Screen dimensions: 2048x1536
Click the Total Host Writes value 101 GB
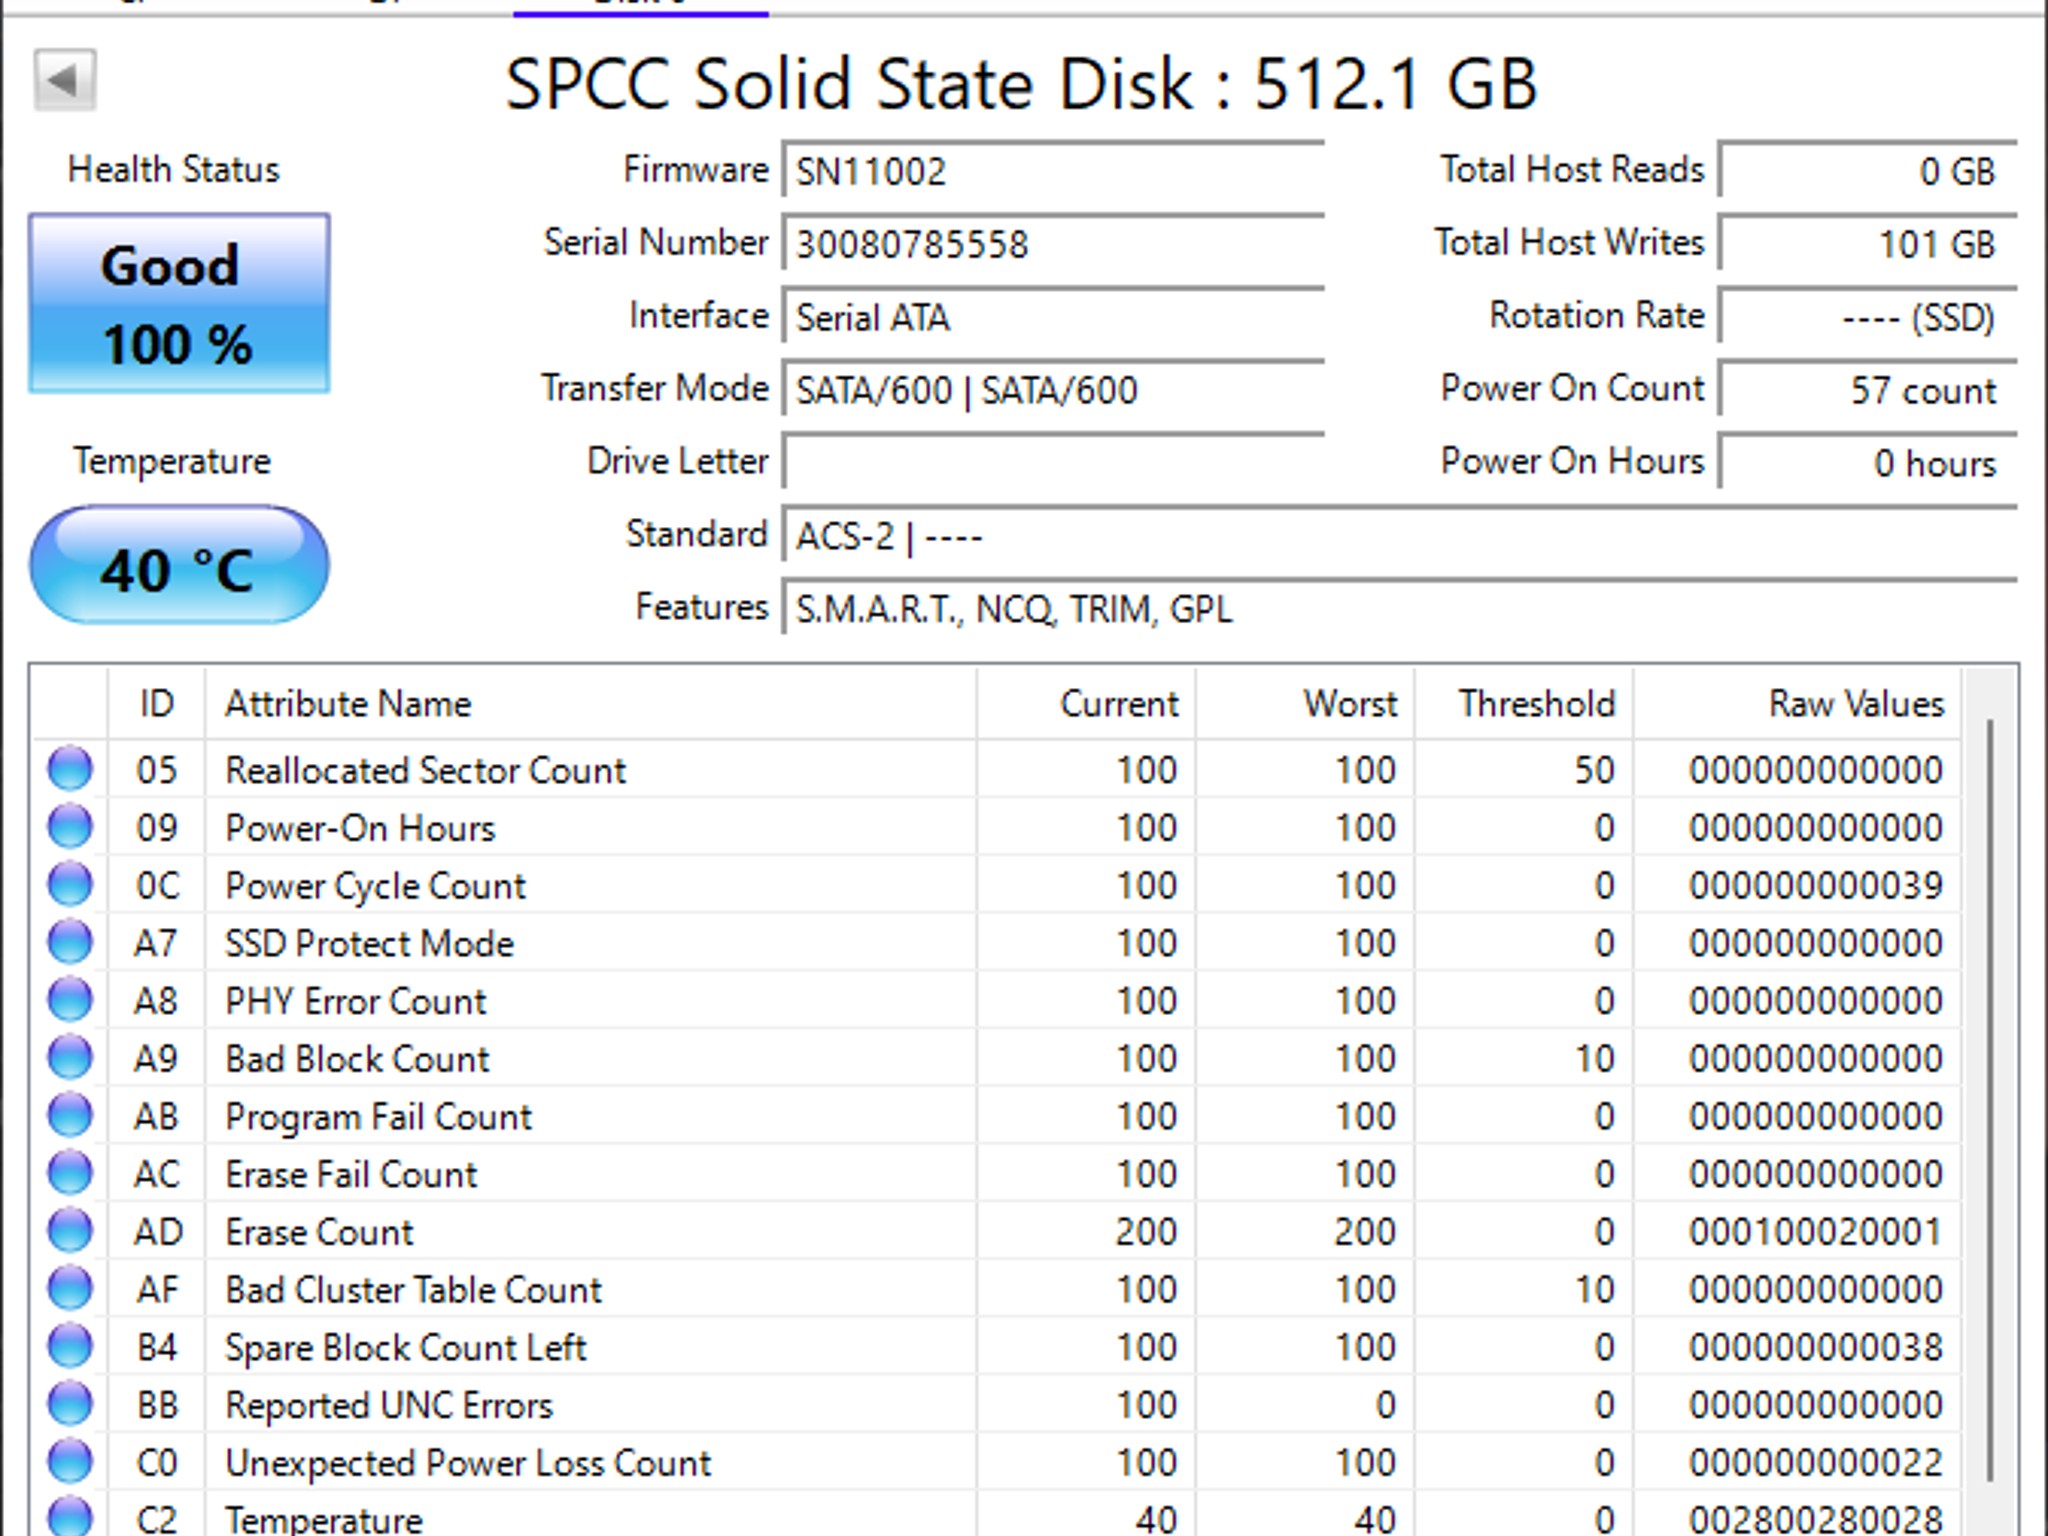pos(1867,244)
